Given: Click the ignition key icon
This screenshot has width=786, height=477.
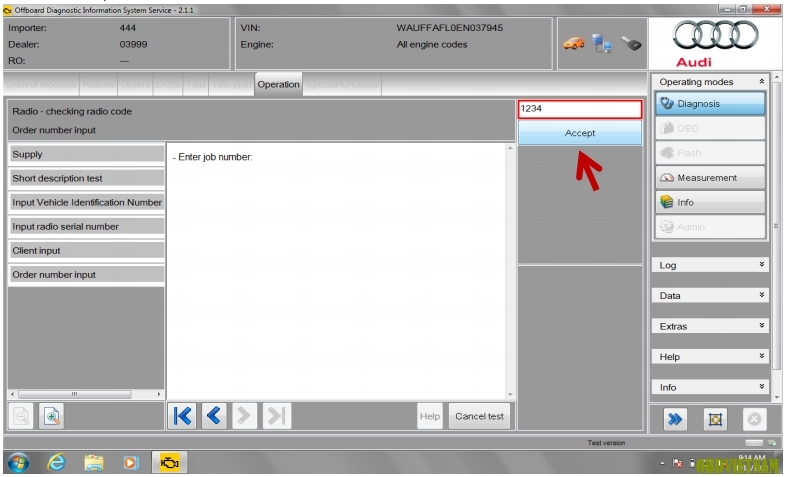Looking at the screenshot, I should [x=631, y=44].
